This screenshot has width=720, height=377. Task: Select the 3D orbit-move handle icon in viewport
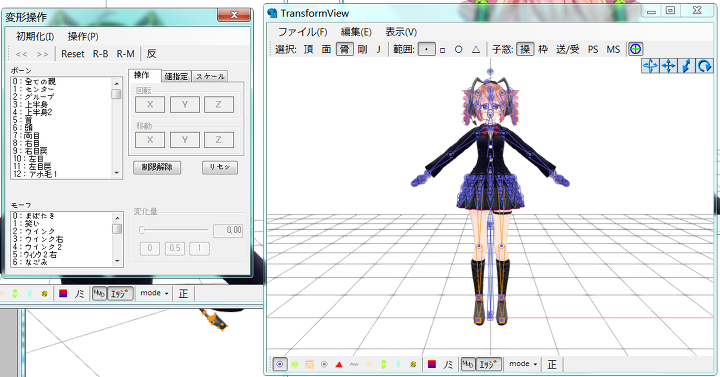(650, 66)
